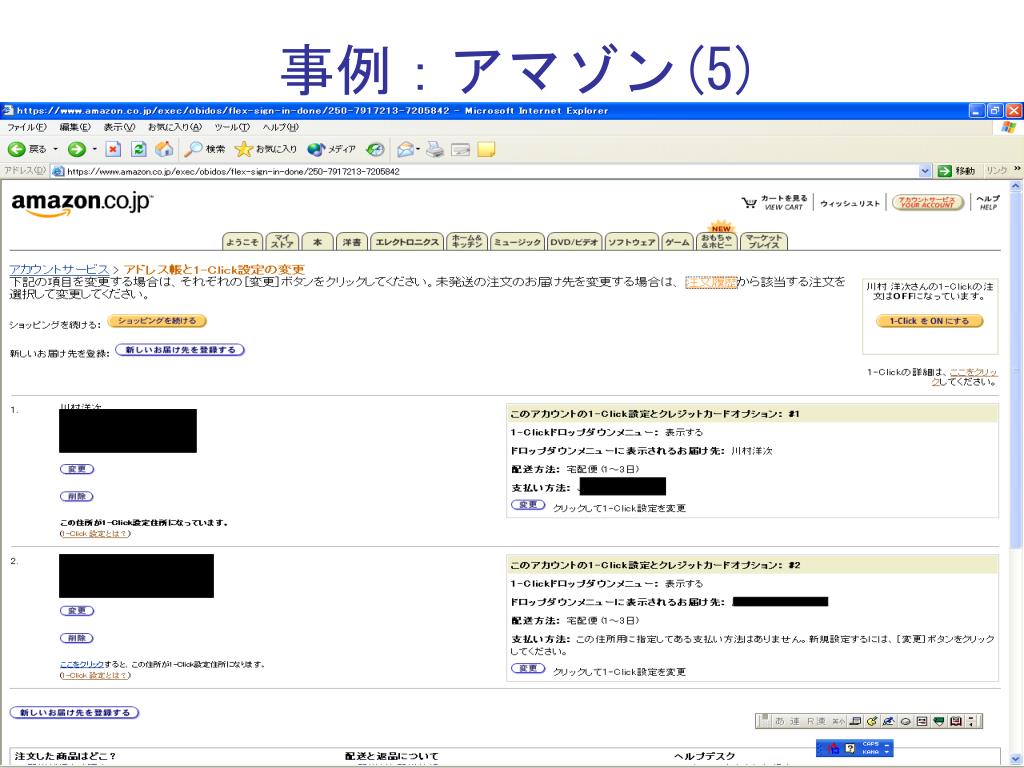Print the page via printer icon
1024x768 pixels.
(x=435, y=150)
